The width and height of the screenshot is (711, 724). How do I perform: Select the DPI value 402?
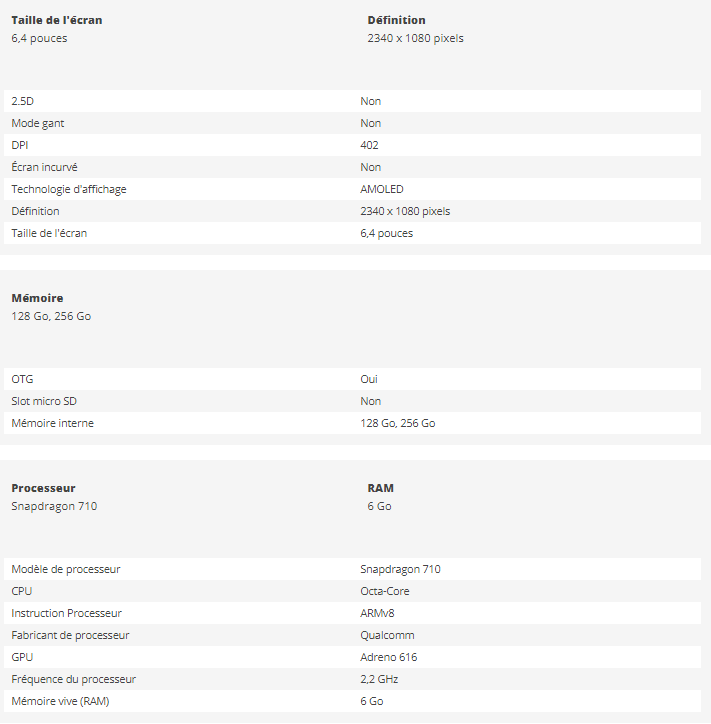(369, 145)
